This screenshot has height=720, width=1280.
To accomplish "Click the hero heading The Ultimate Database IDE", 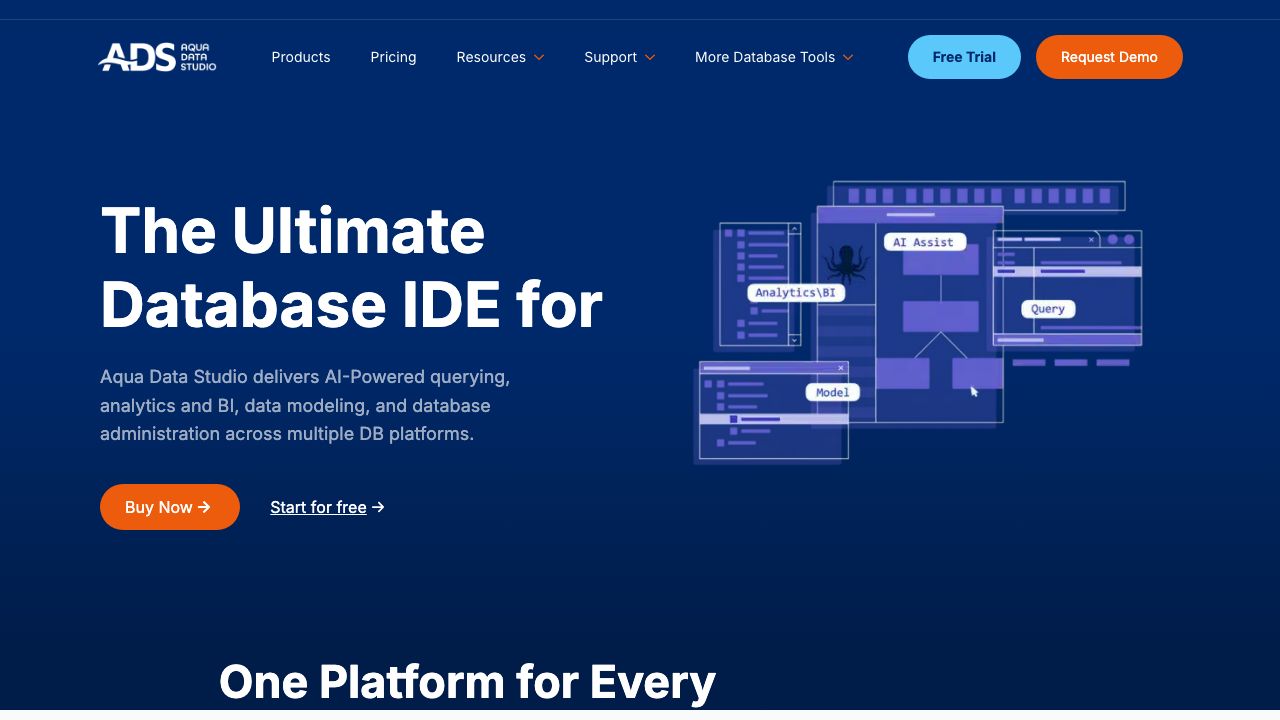I will pos(351,267).
